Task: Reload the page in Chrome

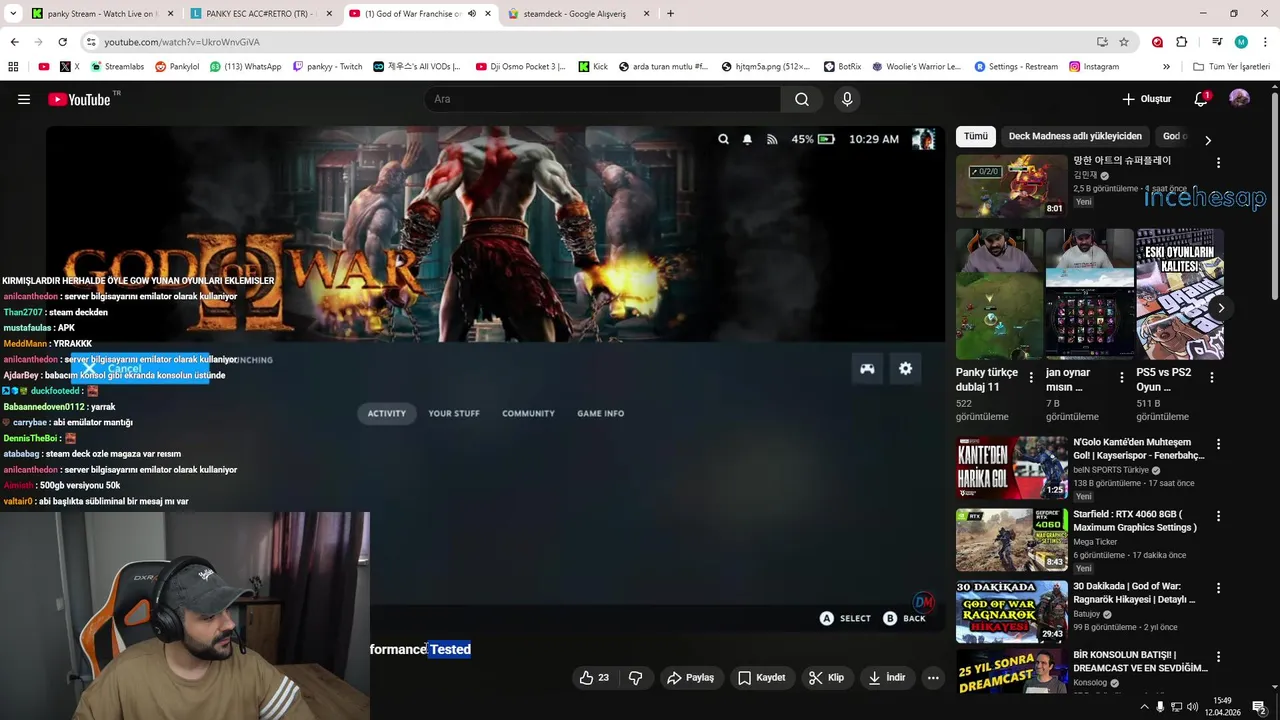Action: pos(62,42)
